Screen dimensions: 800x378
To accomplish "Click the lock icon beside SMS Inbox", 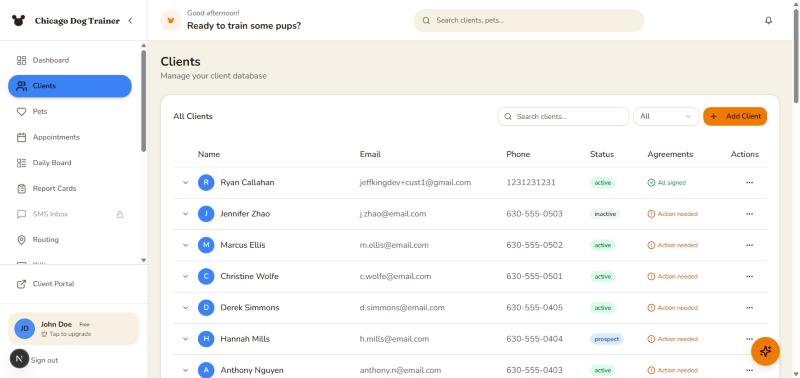I will pyautogui.click(x=120, y=214).
